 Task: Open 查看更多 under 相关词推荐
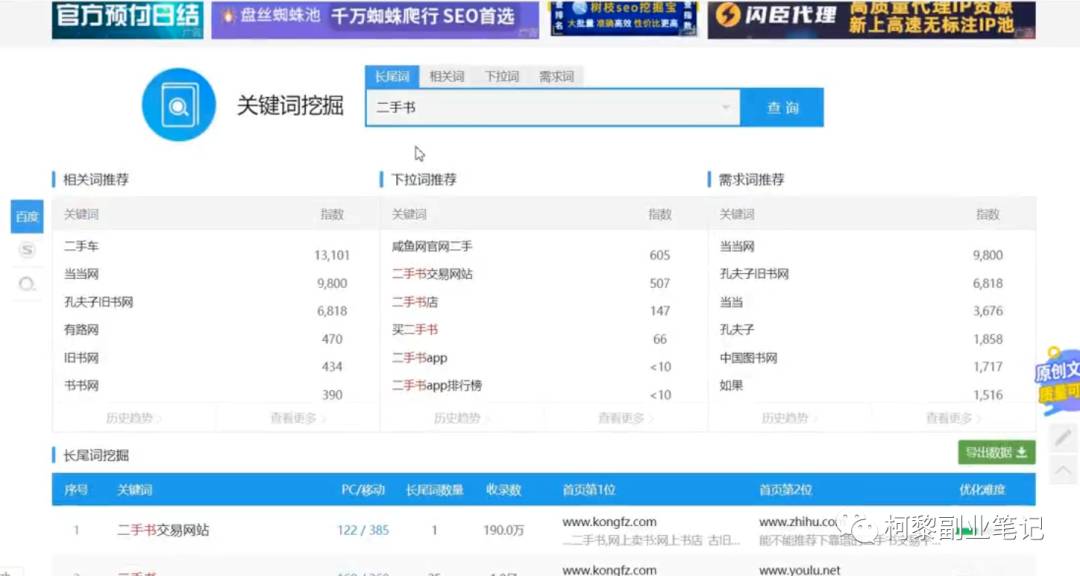click(298, 418)
